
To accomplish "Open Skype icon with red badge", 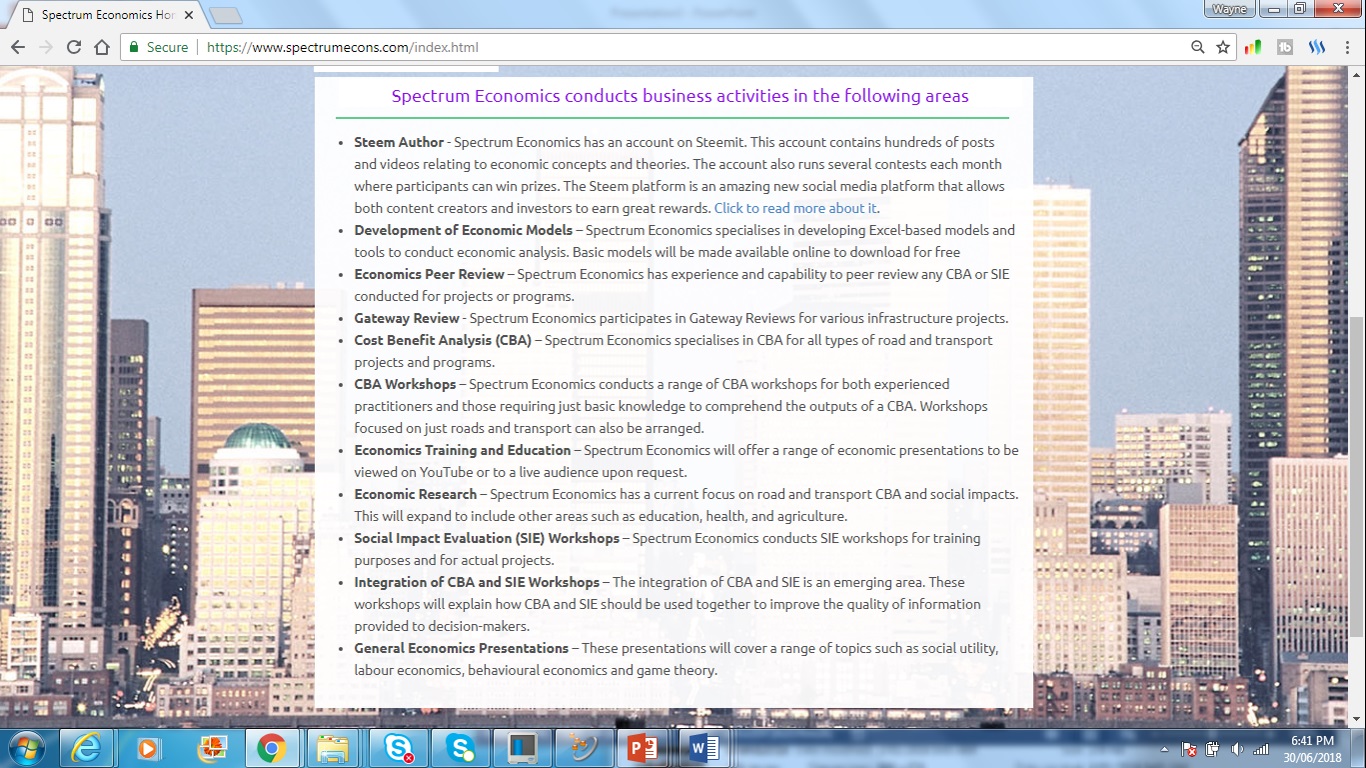I will point(397,748).
